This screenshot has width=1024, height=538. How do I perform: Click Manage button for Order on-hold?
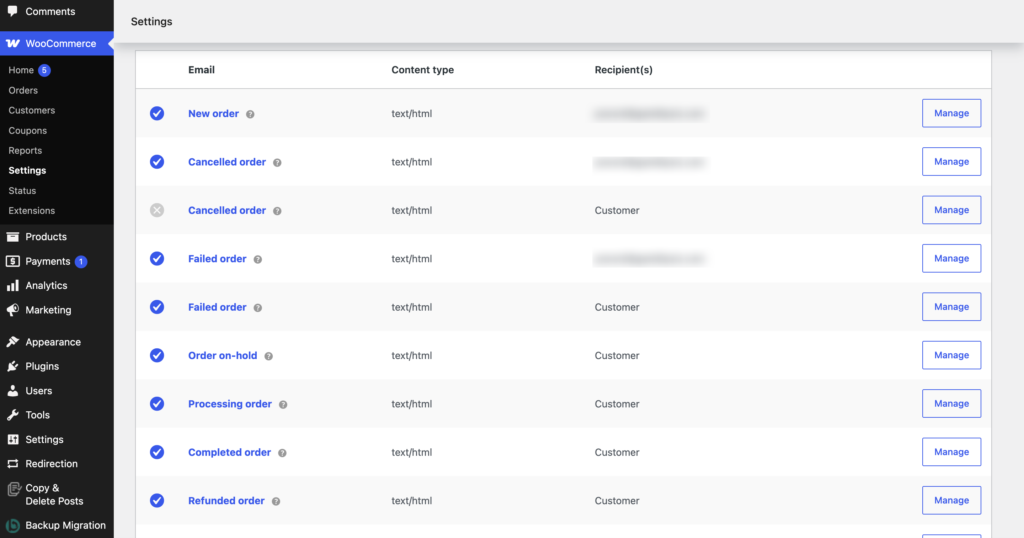pos(952,355)
